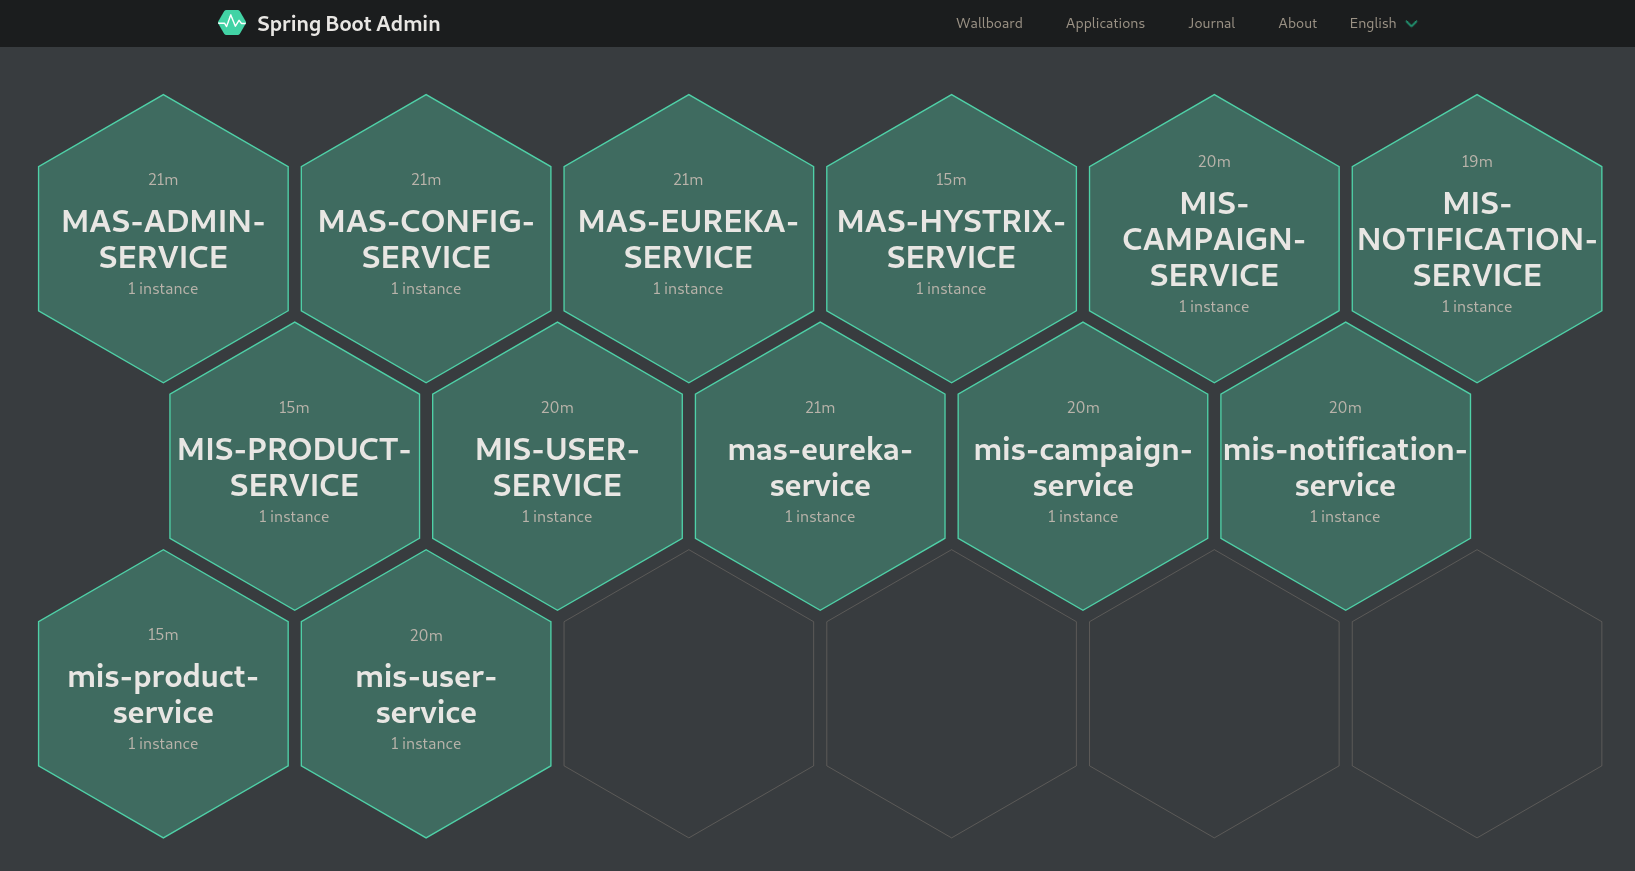Image resolution: width=1635 pixels, height=871 pixels.
Task: Click '1 instance' under uppercase MIS-CAMPAIGN-SERVICE
Action: (1214, 307)
